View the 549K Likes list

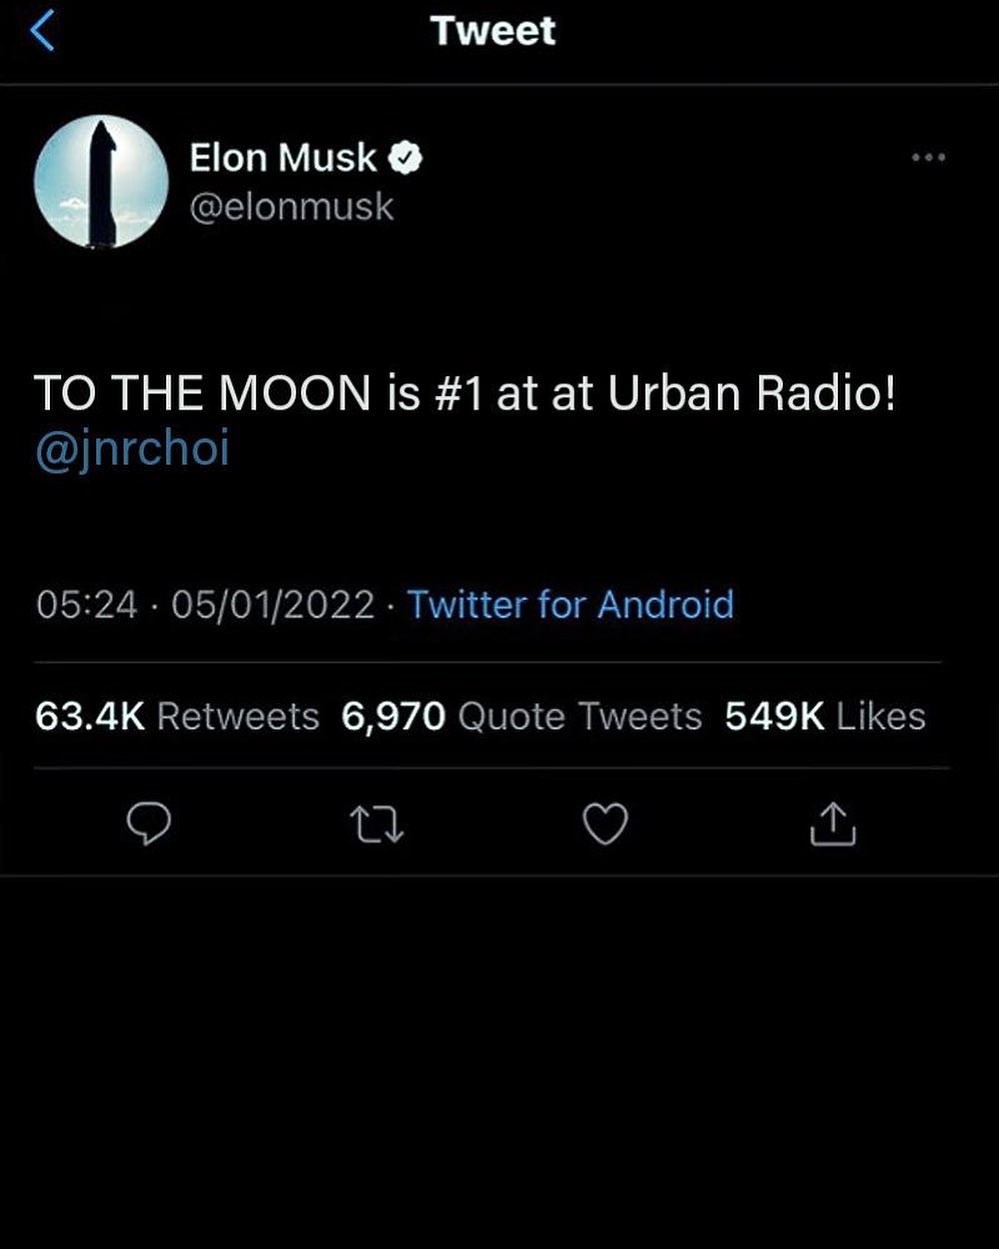pyautogui.click(x=825, y=716)
